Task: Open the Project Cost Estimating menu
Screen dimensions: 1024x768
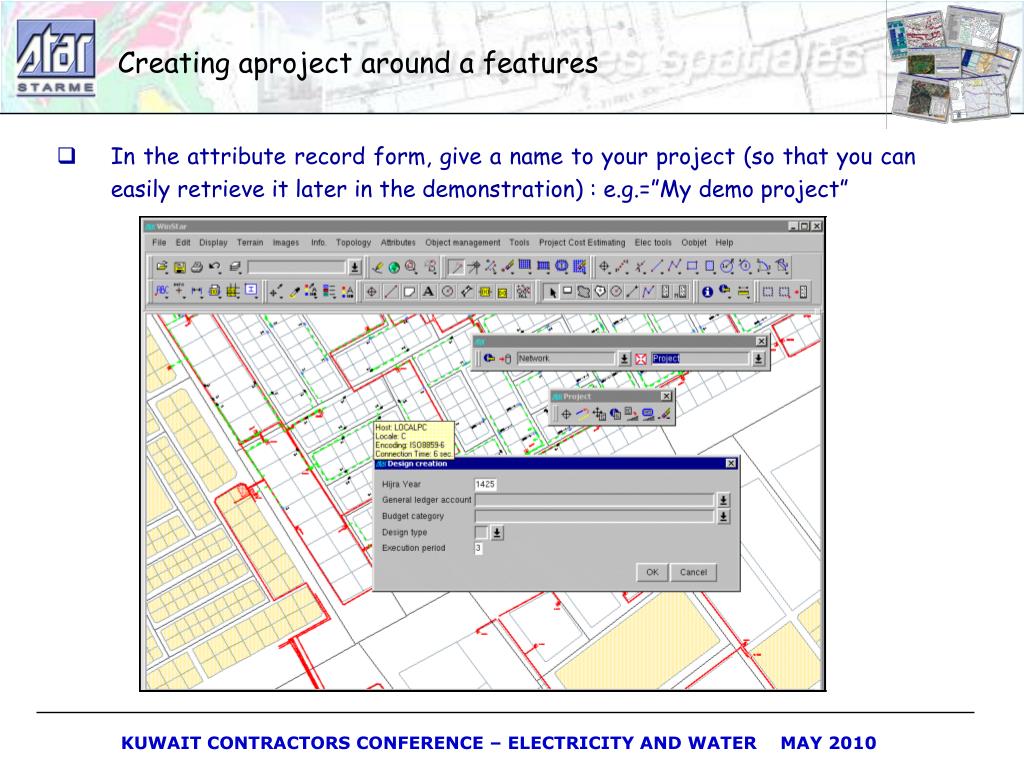Action: point(582,242)
